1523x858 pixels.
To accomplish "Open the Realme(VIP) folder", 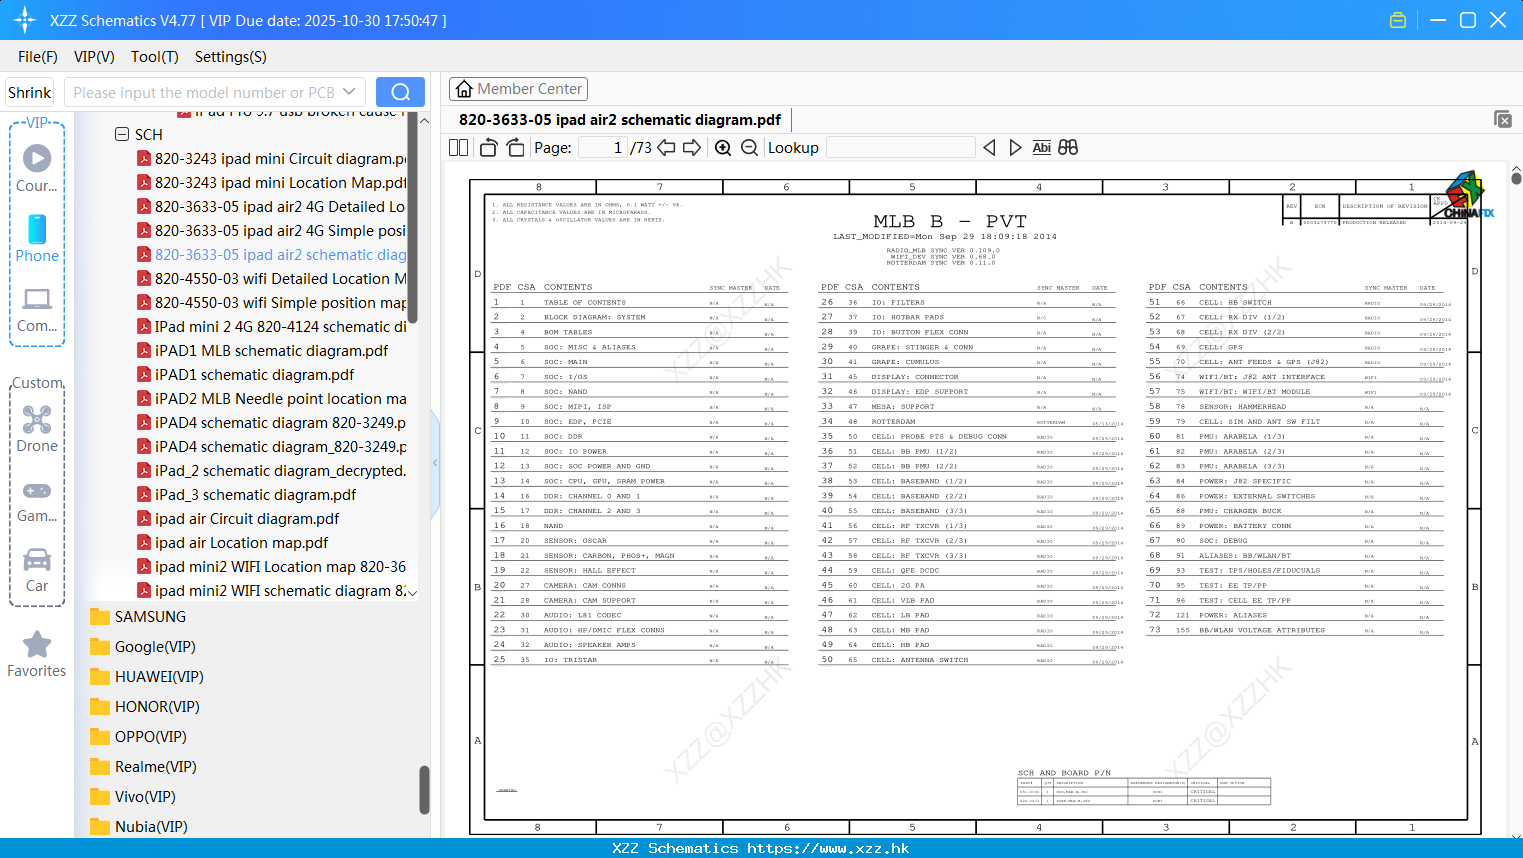I will (143, 767).
